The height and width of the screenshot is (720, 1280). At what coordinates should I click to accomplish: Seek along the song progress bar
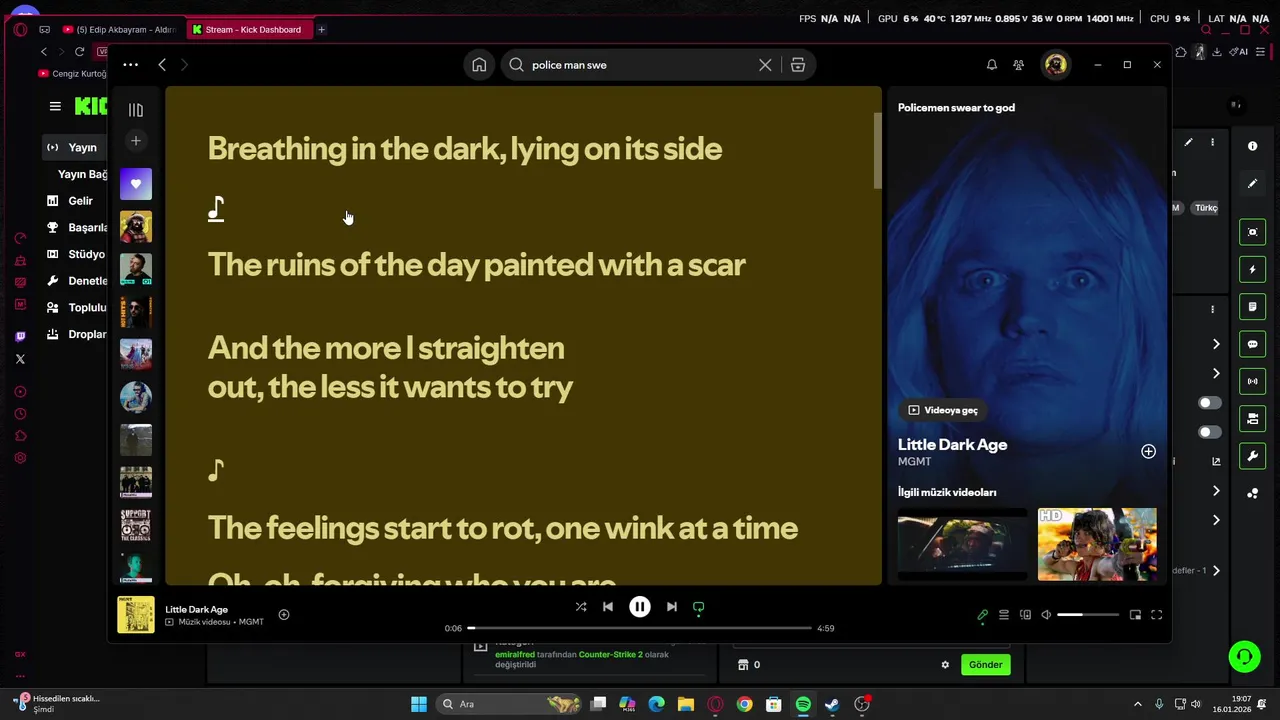click(x=639, y=628)
